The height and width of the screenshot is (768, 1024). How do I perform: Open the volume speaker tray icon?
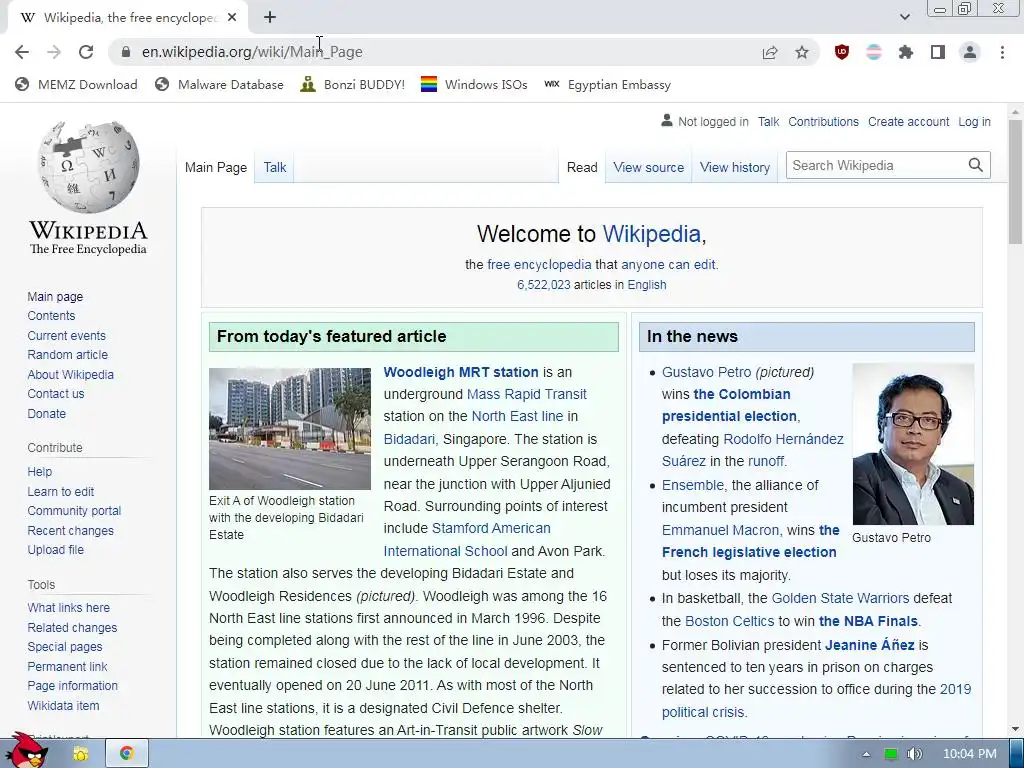[915, 754]
